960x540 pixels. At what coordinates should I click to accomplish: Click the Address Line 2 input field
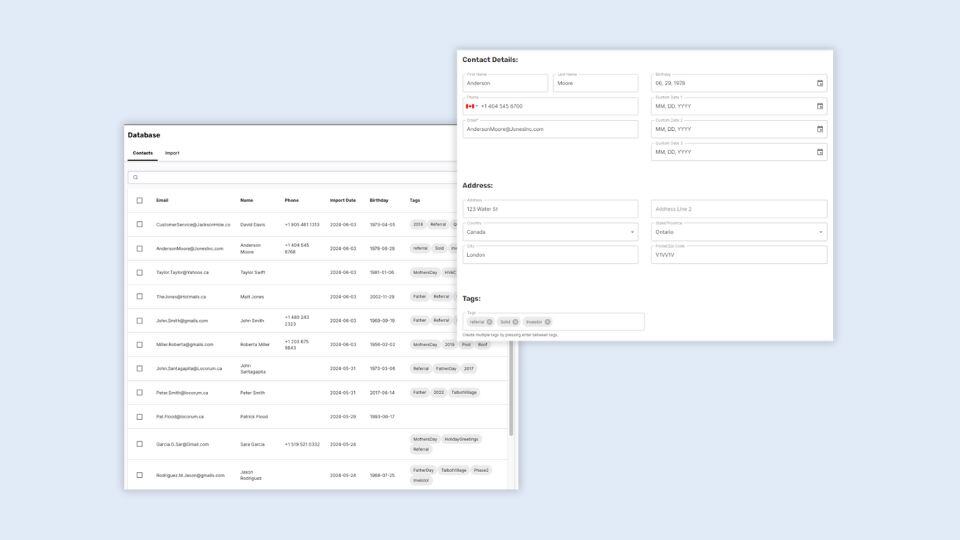click(739, 209)
